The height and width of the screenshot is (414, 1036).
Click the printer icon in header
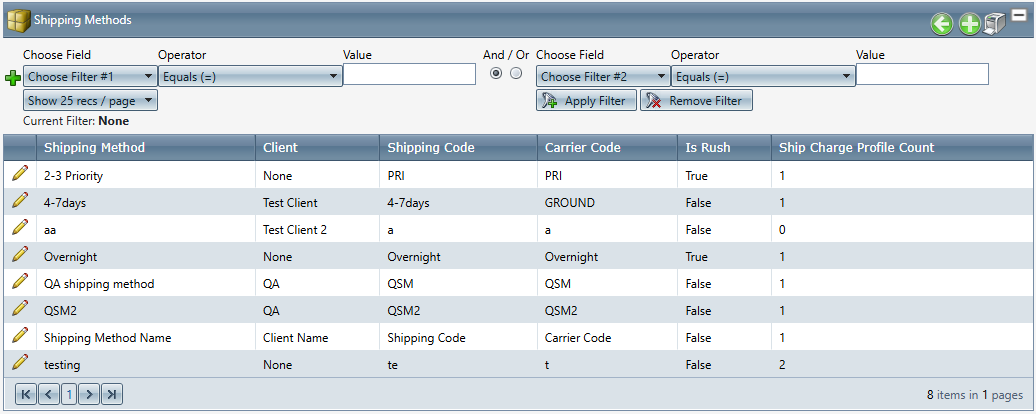(x=995, y=25)
